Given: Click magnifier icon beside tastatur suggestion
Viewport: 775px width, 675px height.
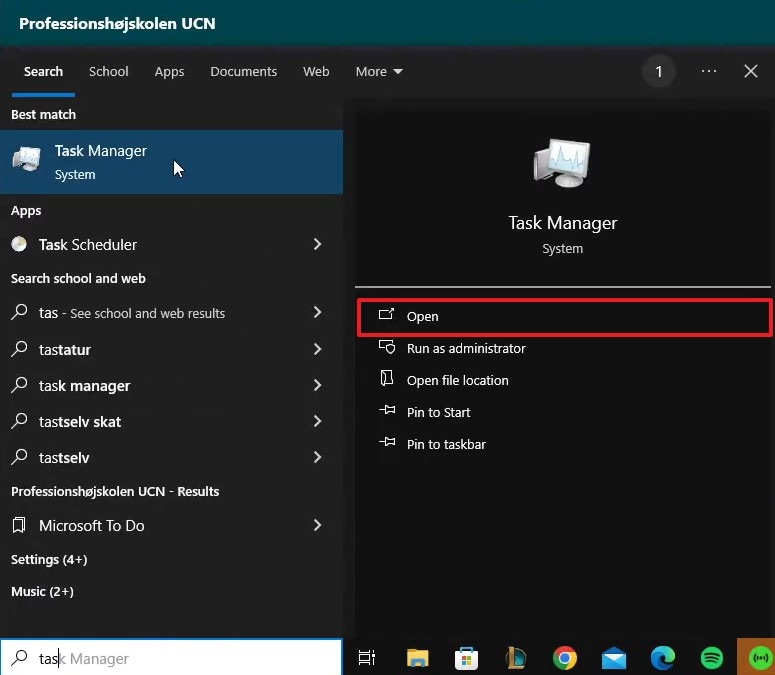Looking at the screenshot, I should coord(19,349).
